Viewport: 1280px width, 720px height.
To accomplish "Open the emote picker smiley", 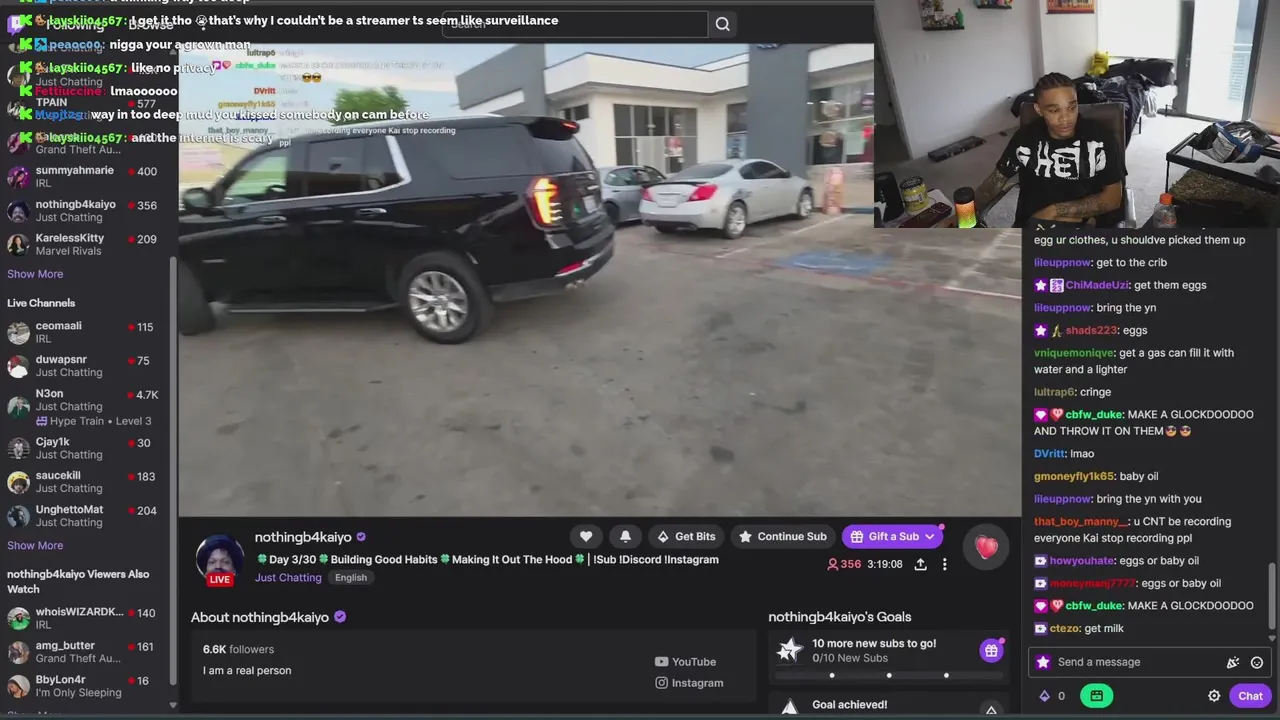I will pyautogui.click(x=1257, y=662).
